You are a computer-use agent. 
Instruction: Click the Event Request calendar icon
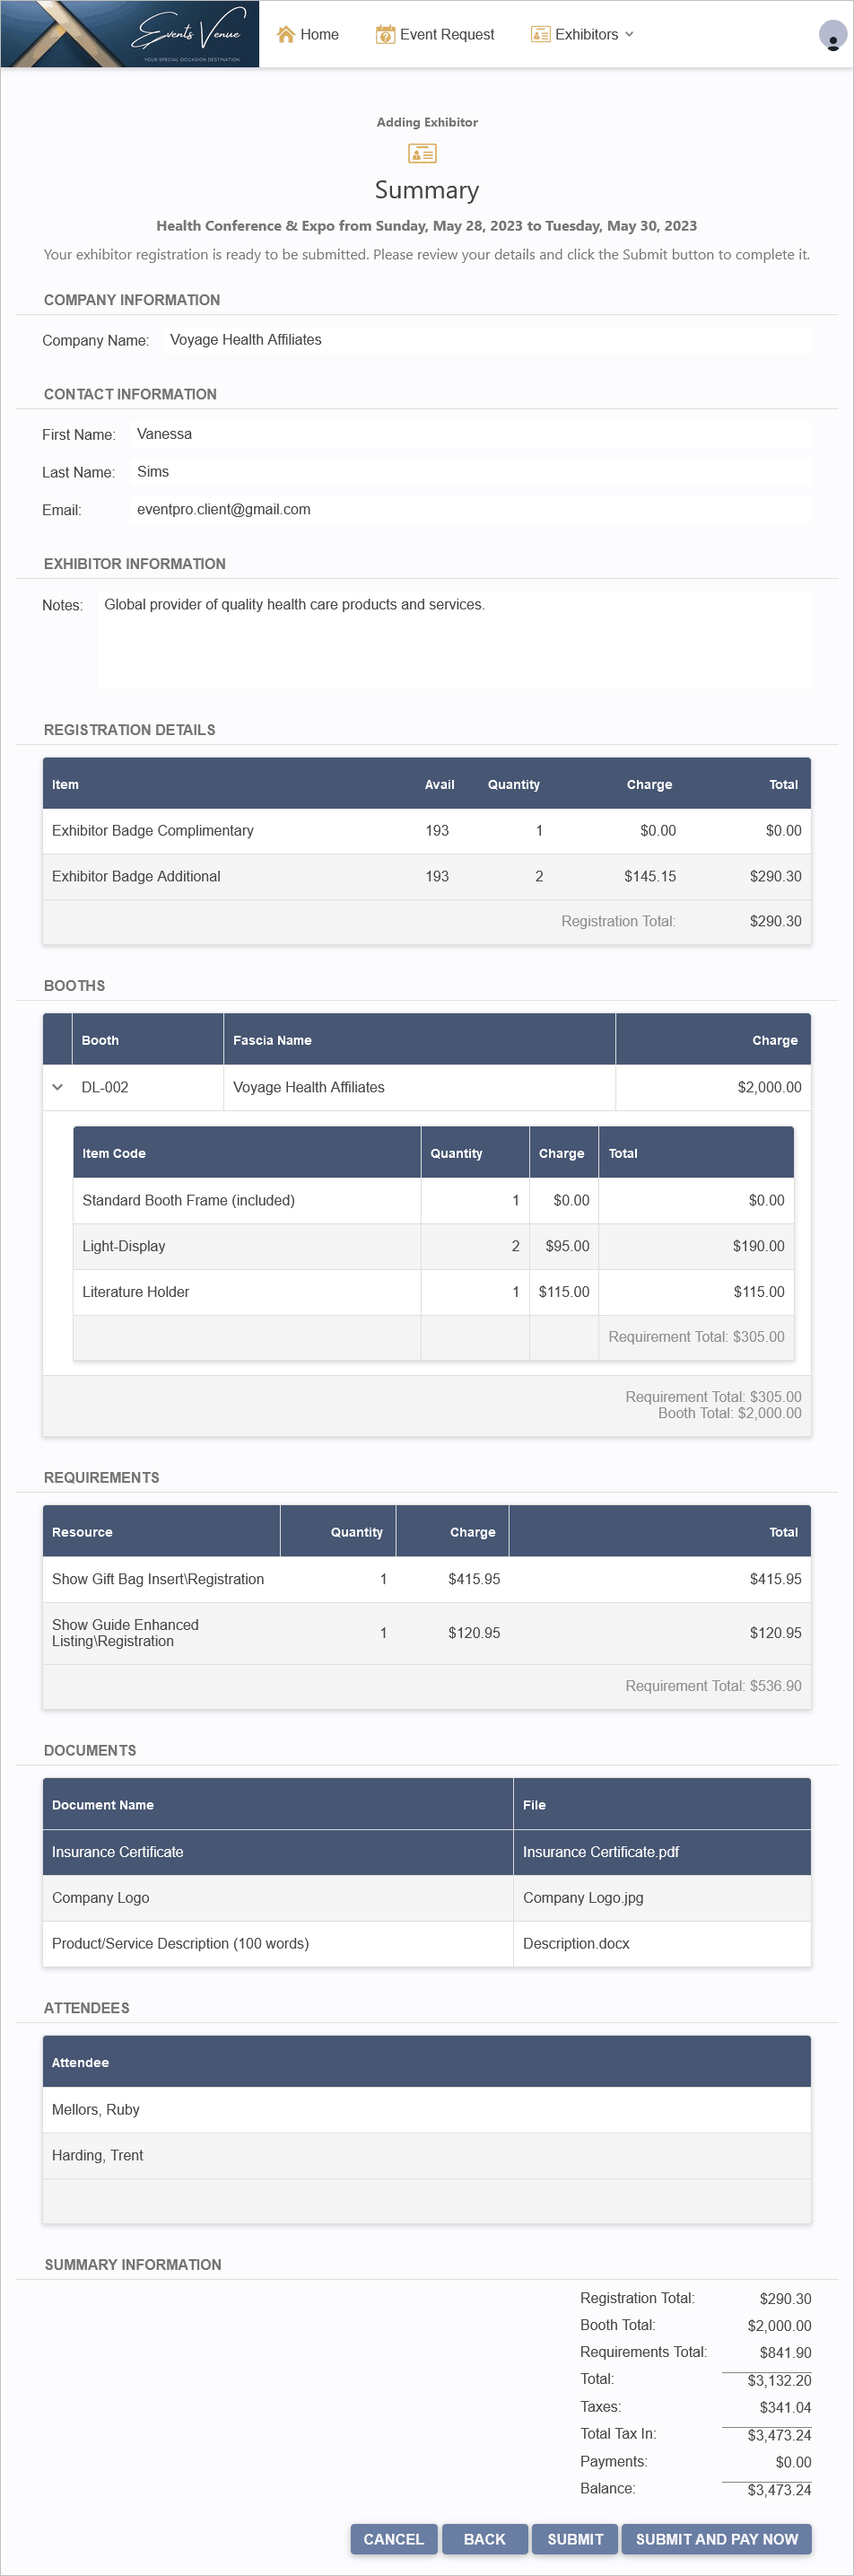385,34
